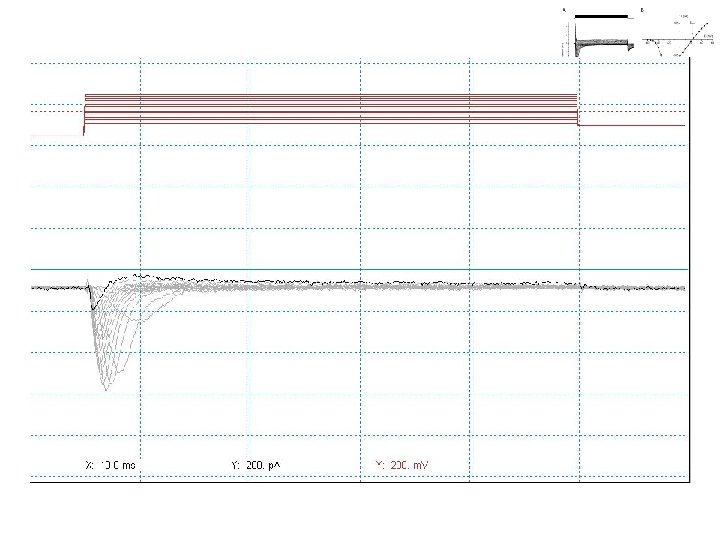Click the black bar above panel A thumbnail

(x=601, y=17)
